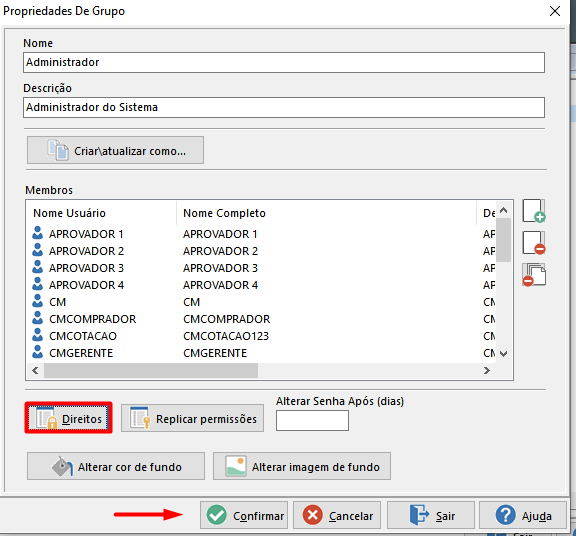Click the Cancelar button

337,515
